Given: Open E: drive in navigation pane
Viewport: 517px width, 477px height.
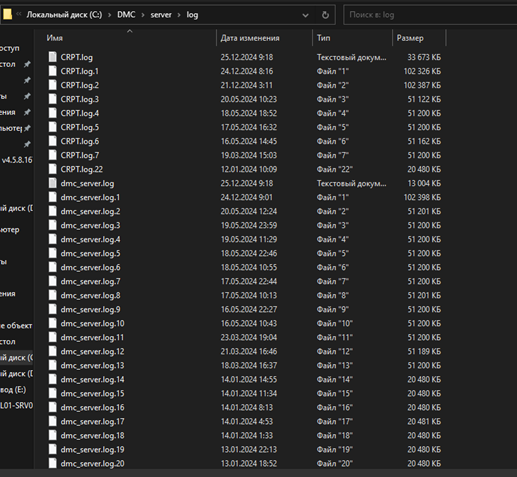Looking at the screenshot, I should 13,389.
